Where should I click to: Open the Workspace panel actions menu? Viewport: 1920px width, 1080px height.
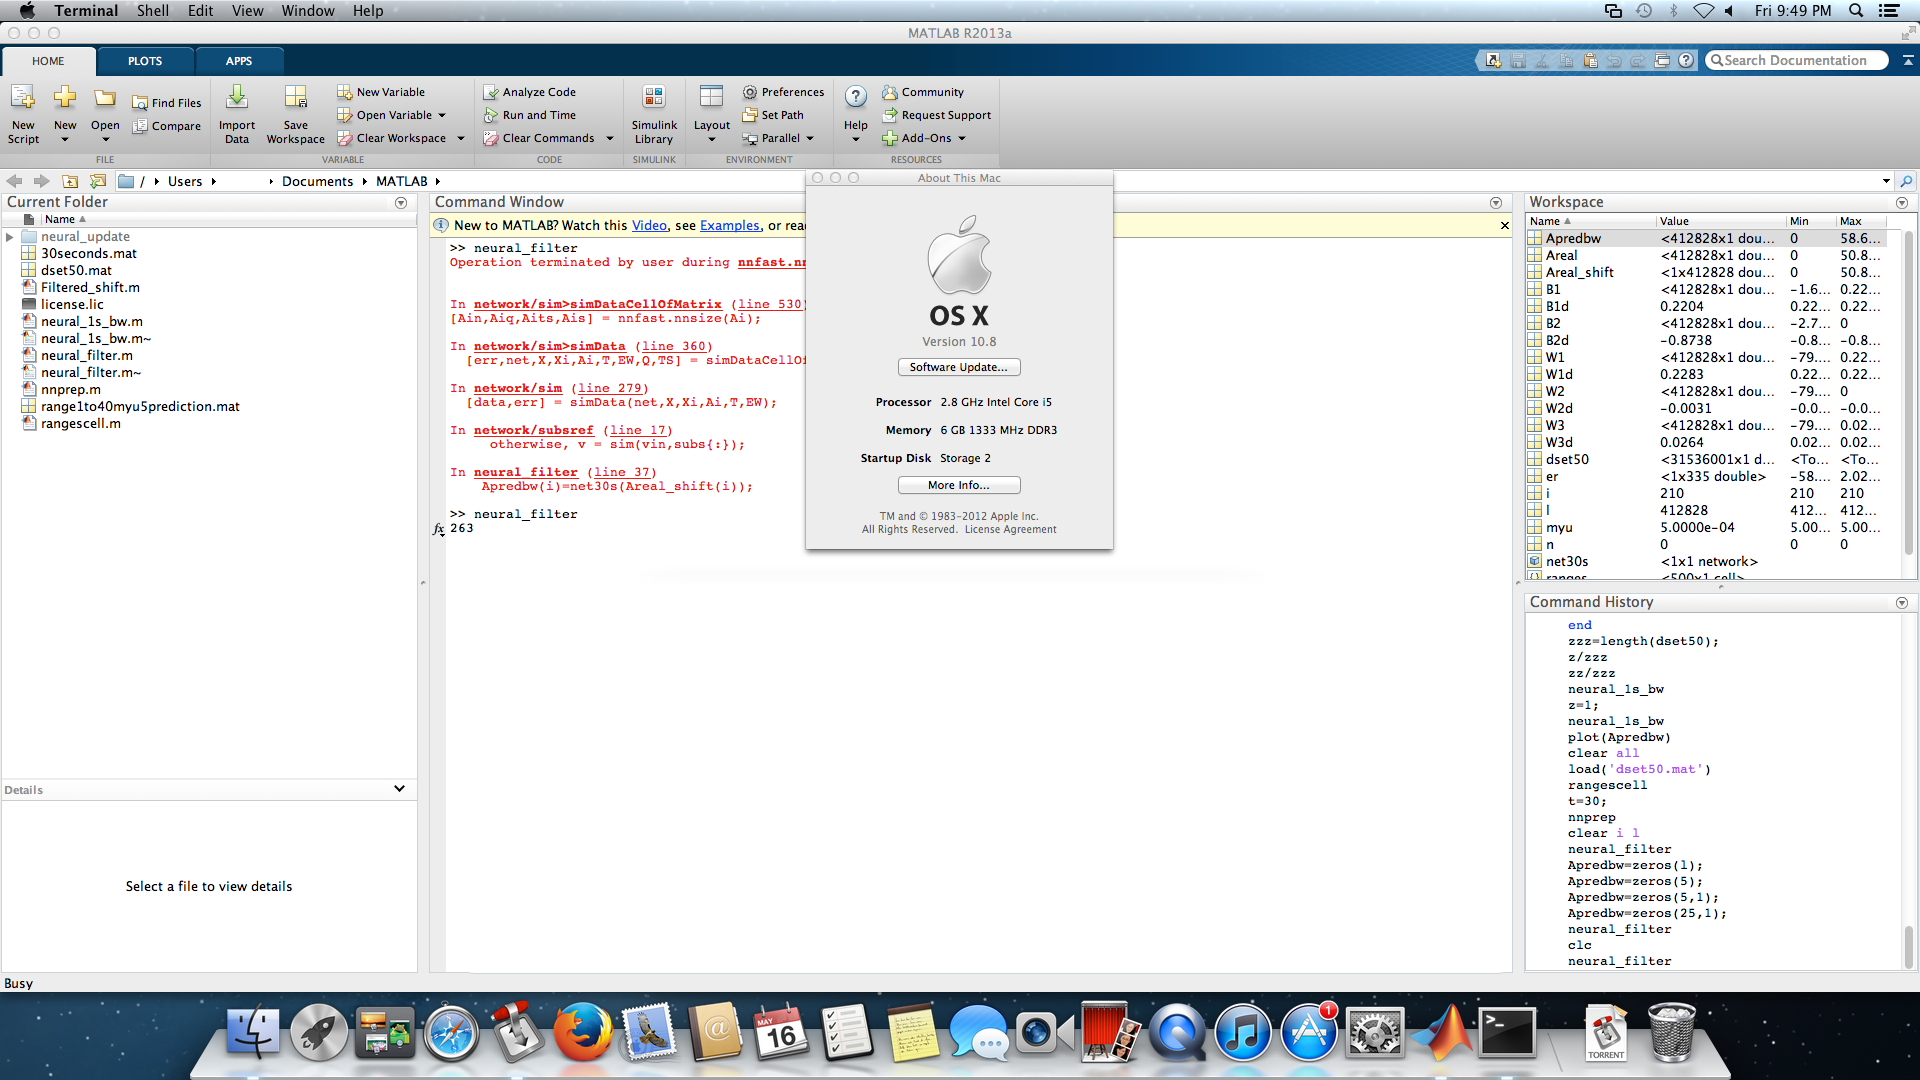(1901, 203)
